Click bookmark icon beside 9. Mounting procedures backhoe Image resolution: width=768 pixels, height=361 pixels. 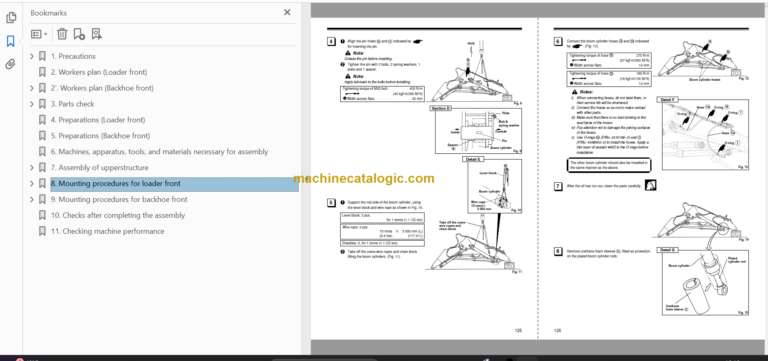(x=43, y=199)
